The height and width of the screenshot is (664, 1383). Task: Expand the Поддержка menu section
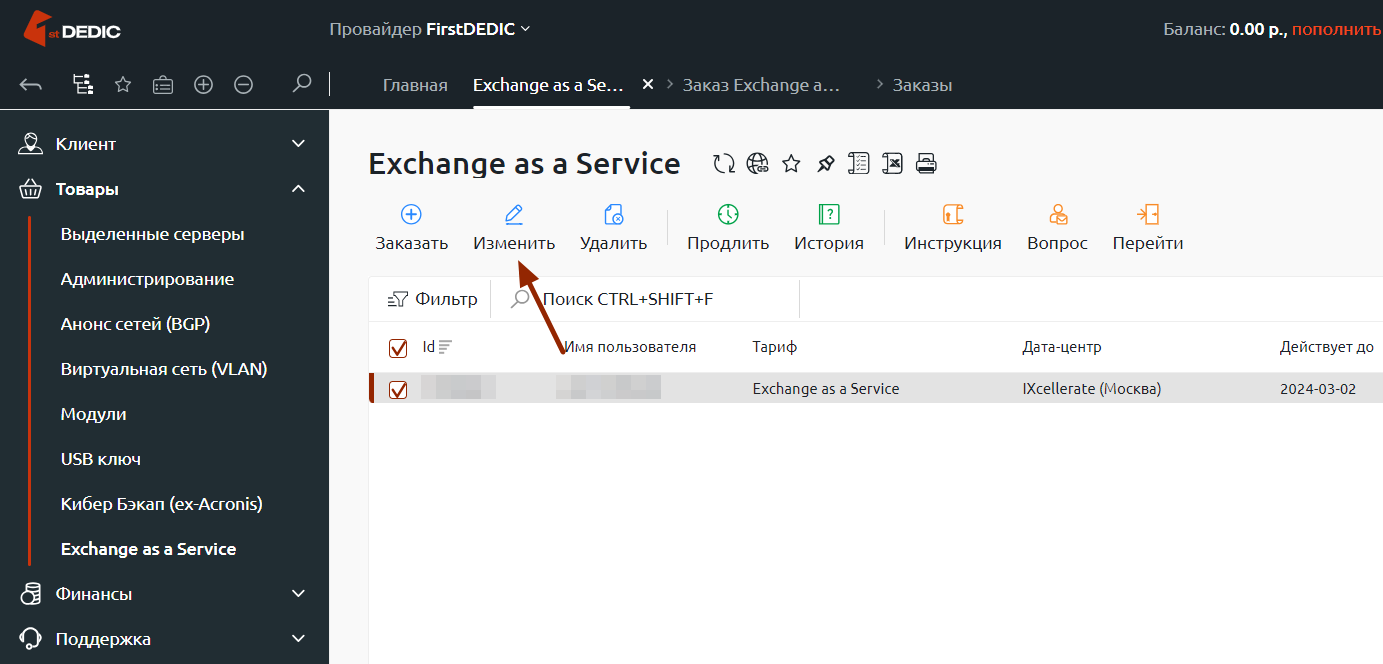click(164, 639)
